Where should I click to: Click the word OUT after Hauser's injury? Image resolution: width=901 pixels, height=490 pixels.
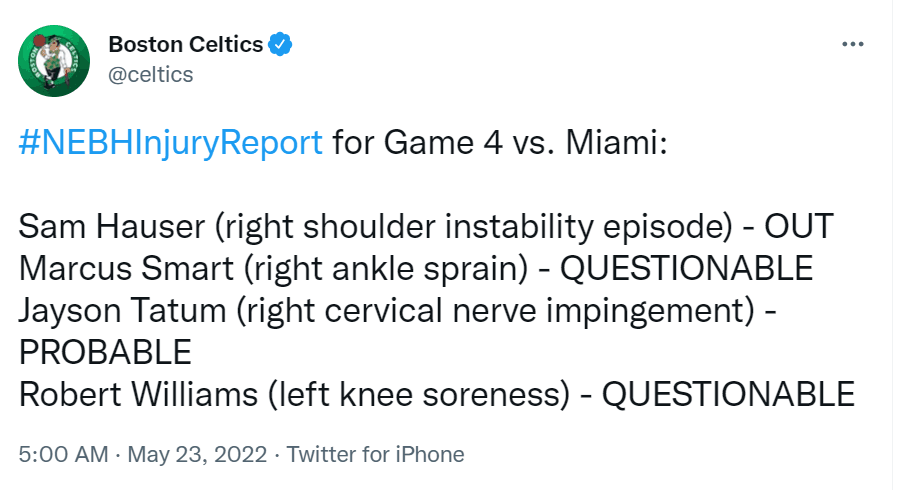pos(799,226)
